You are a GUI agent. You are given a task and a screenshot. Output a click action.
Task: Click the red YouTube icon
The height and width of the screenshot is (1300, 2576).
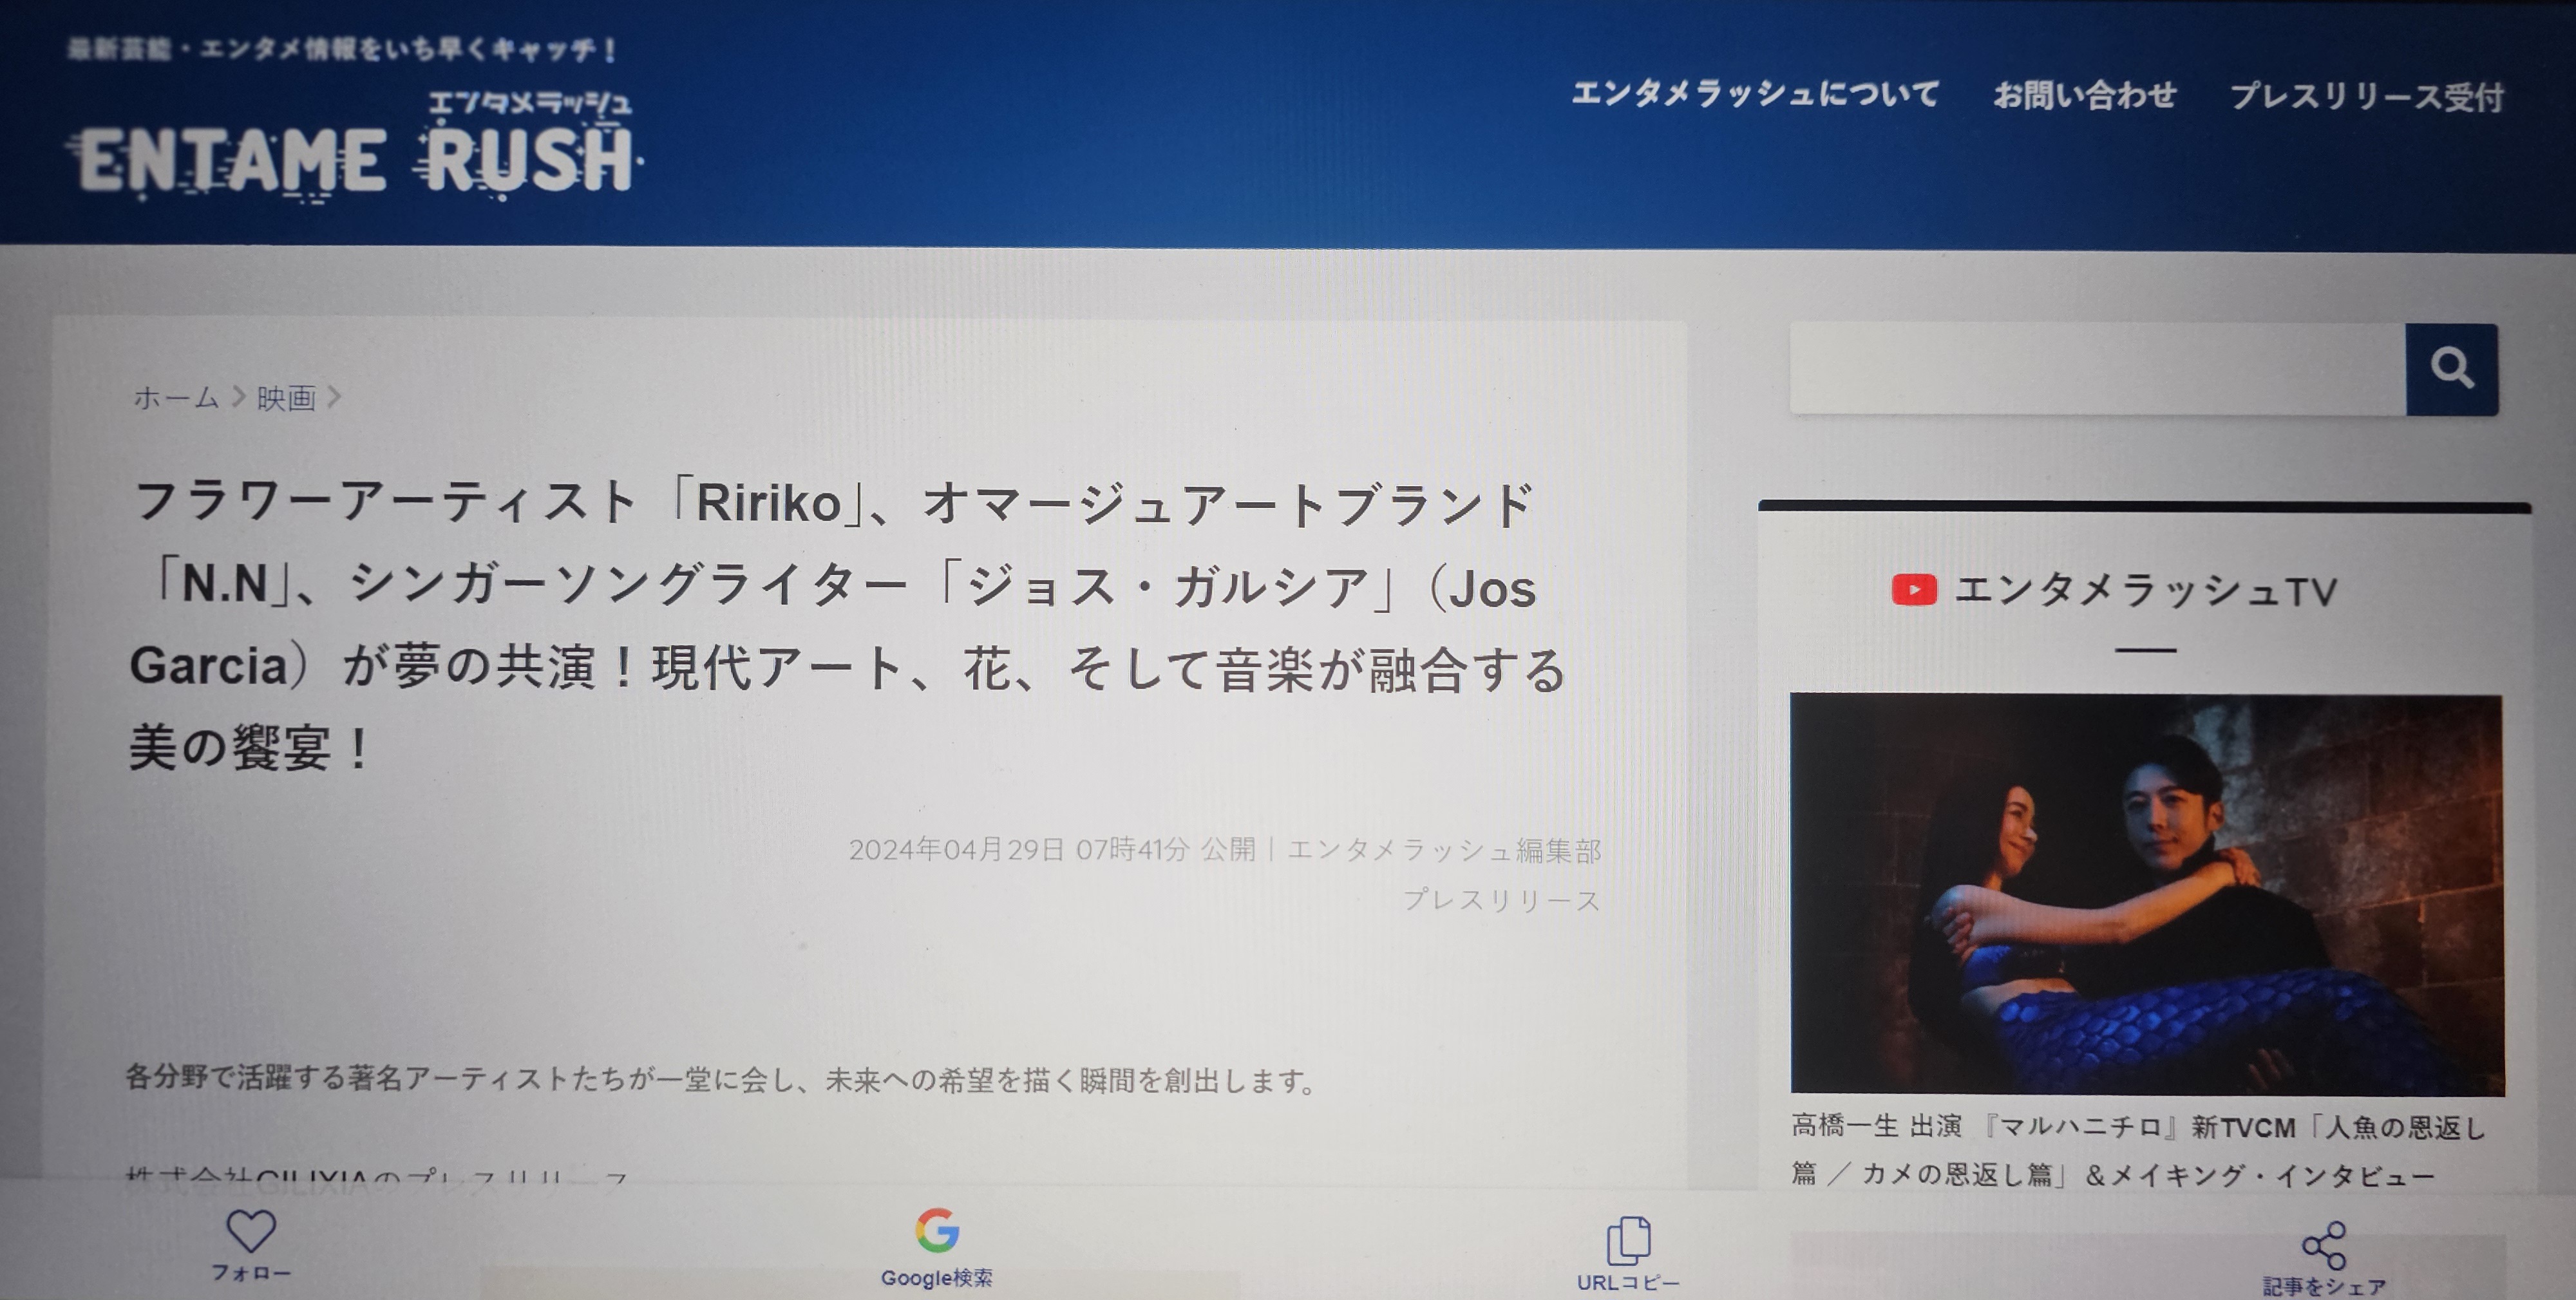coord(1913,590)
